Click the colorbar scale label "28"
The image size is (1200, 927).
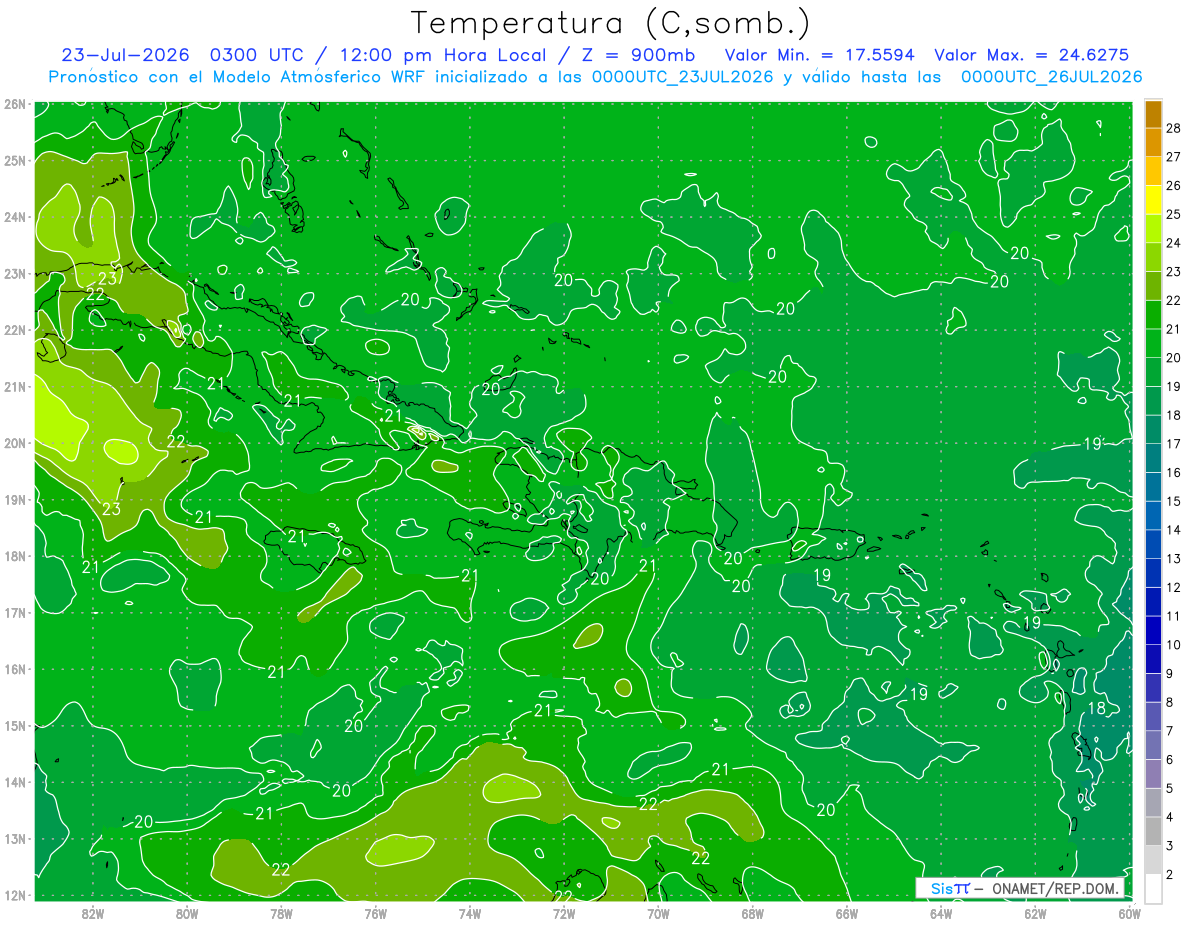pos(1174,128)
